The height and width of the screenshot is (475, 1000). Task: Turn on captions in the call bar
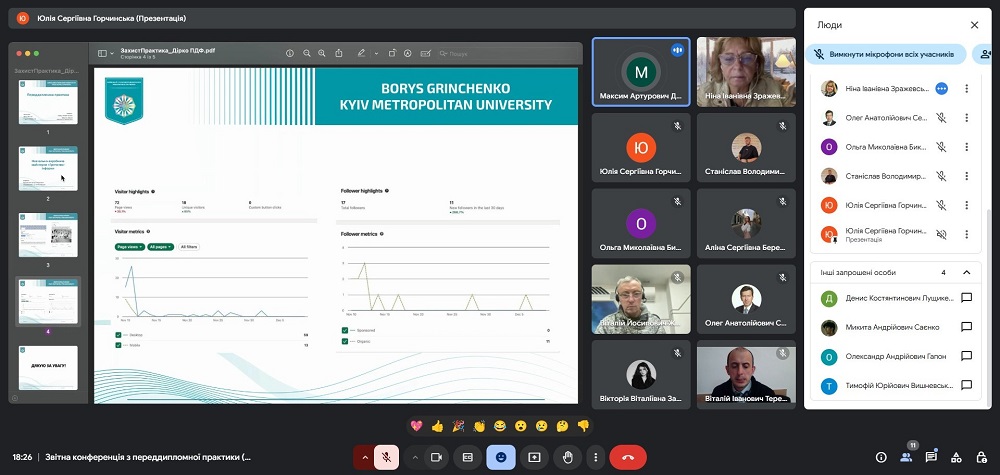tap(467, 457)
